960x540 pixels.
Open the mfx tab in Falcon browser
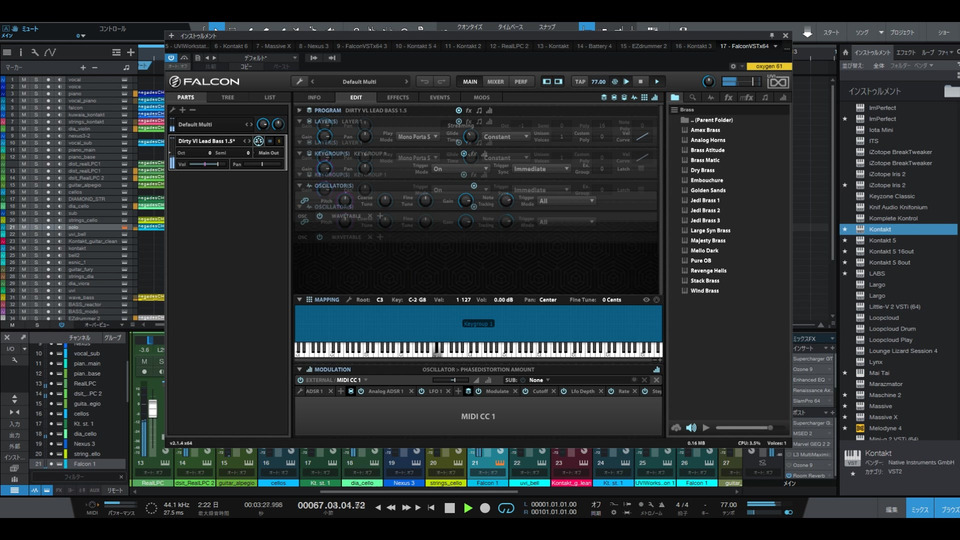746,97
